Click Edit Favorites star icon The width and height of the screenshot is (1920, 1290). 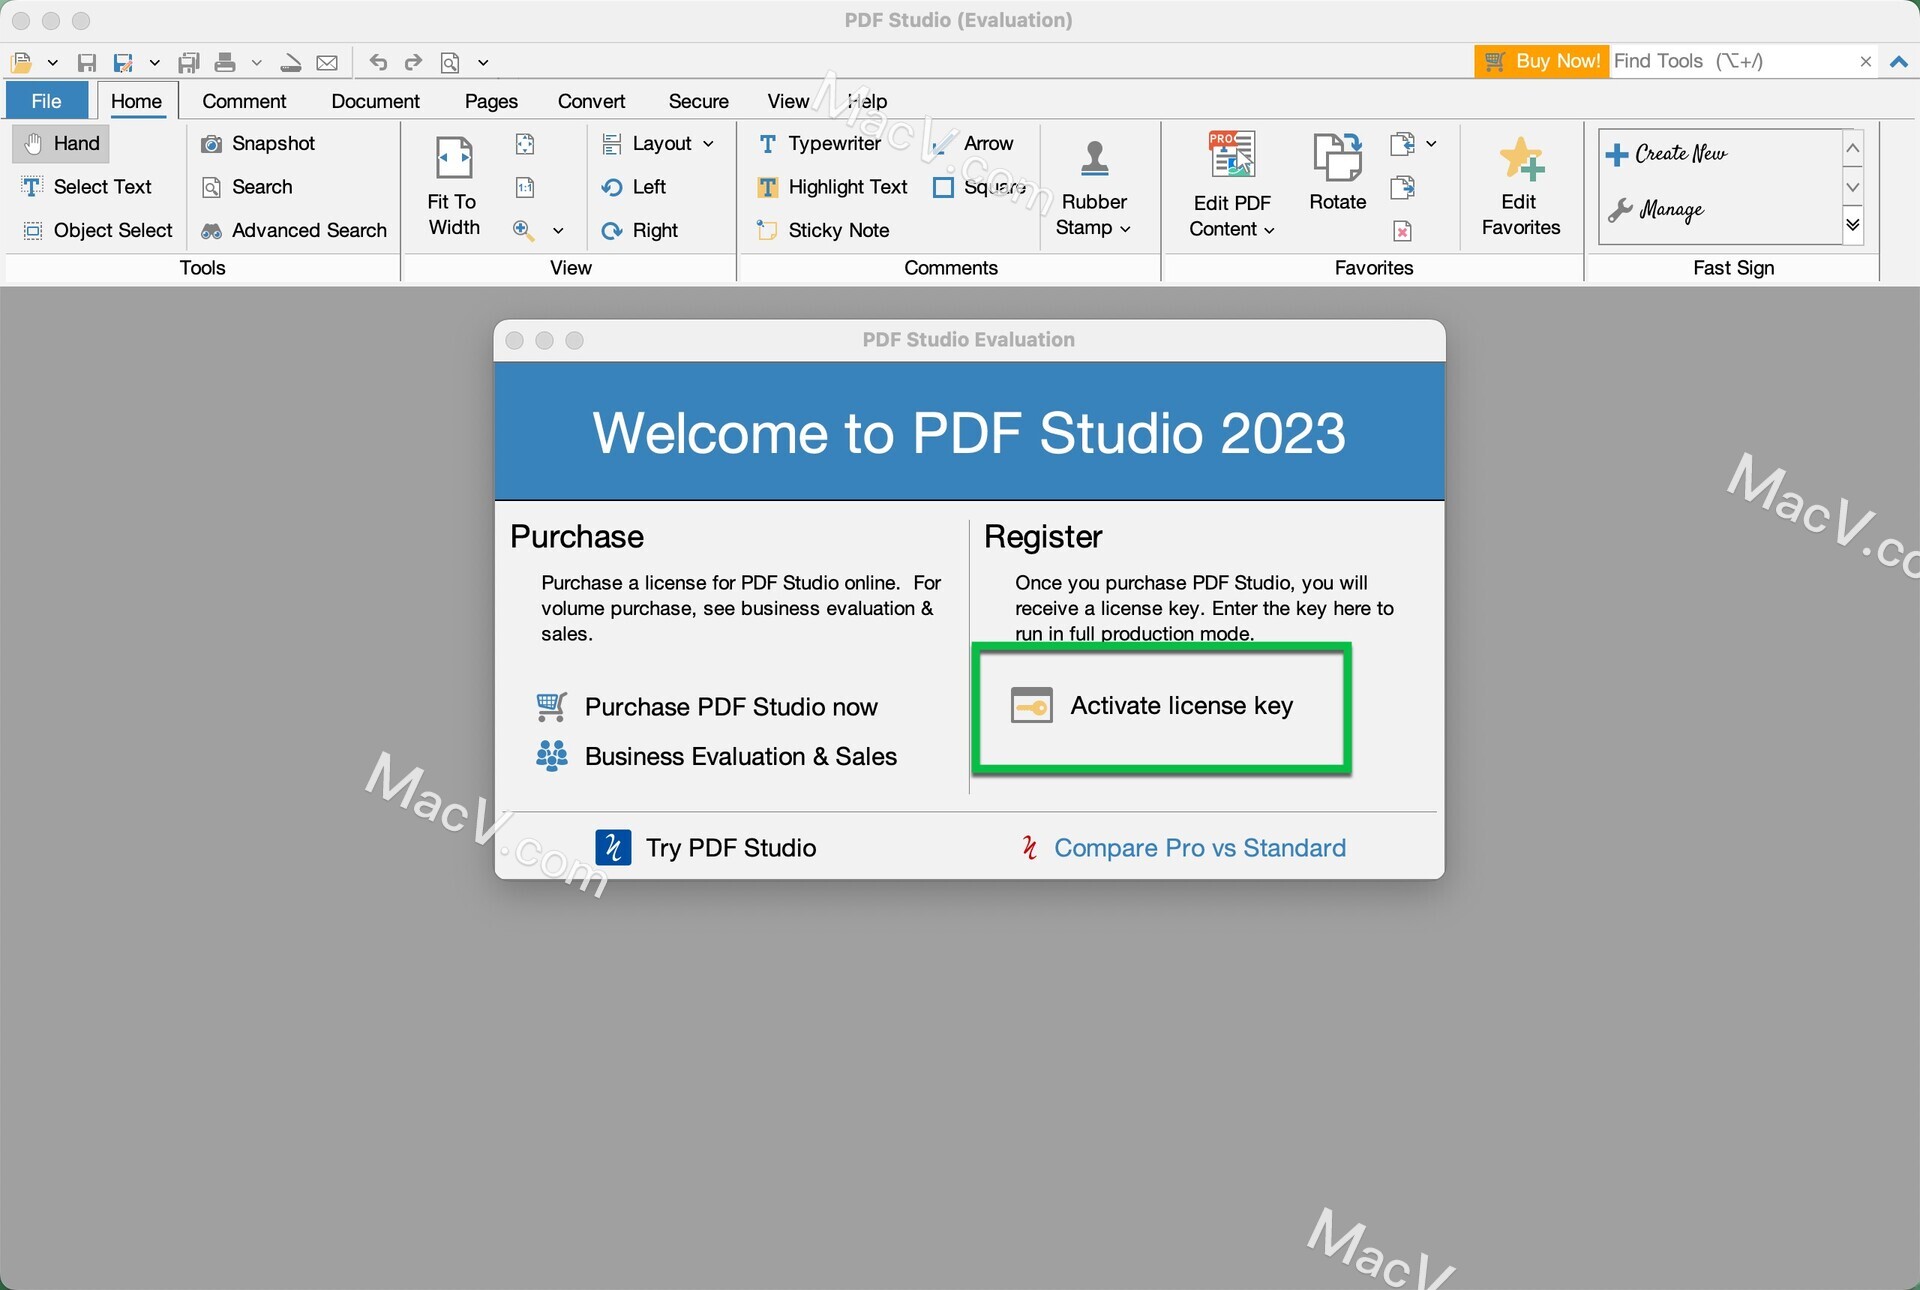(x=1521, y=186)
